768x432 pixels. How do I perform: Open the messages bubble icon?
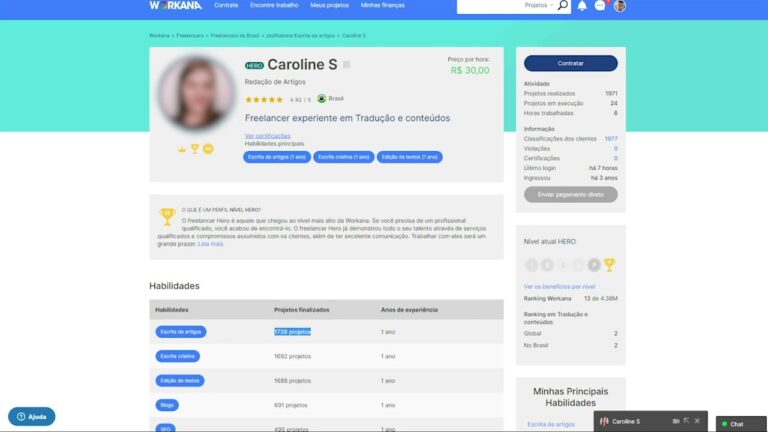600,6
